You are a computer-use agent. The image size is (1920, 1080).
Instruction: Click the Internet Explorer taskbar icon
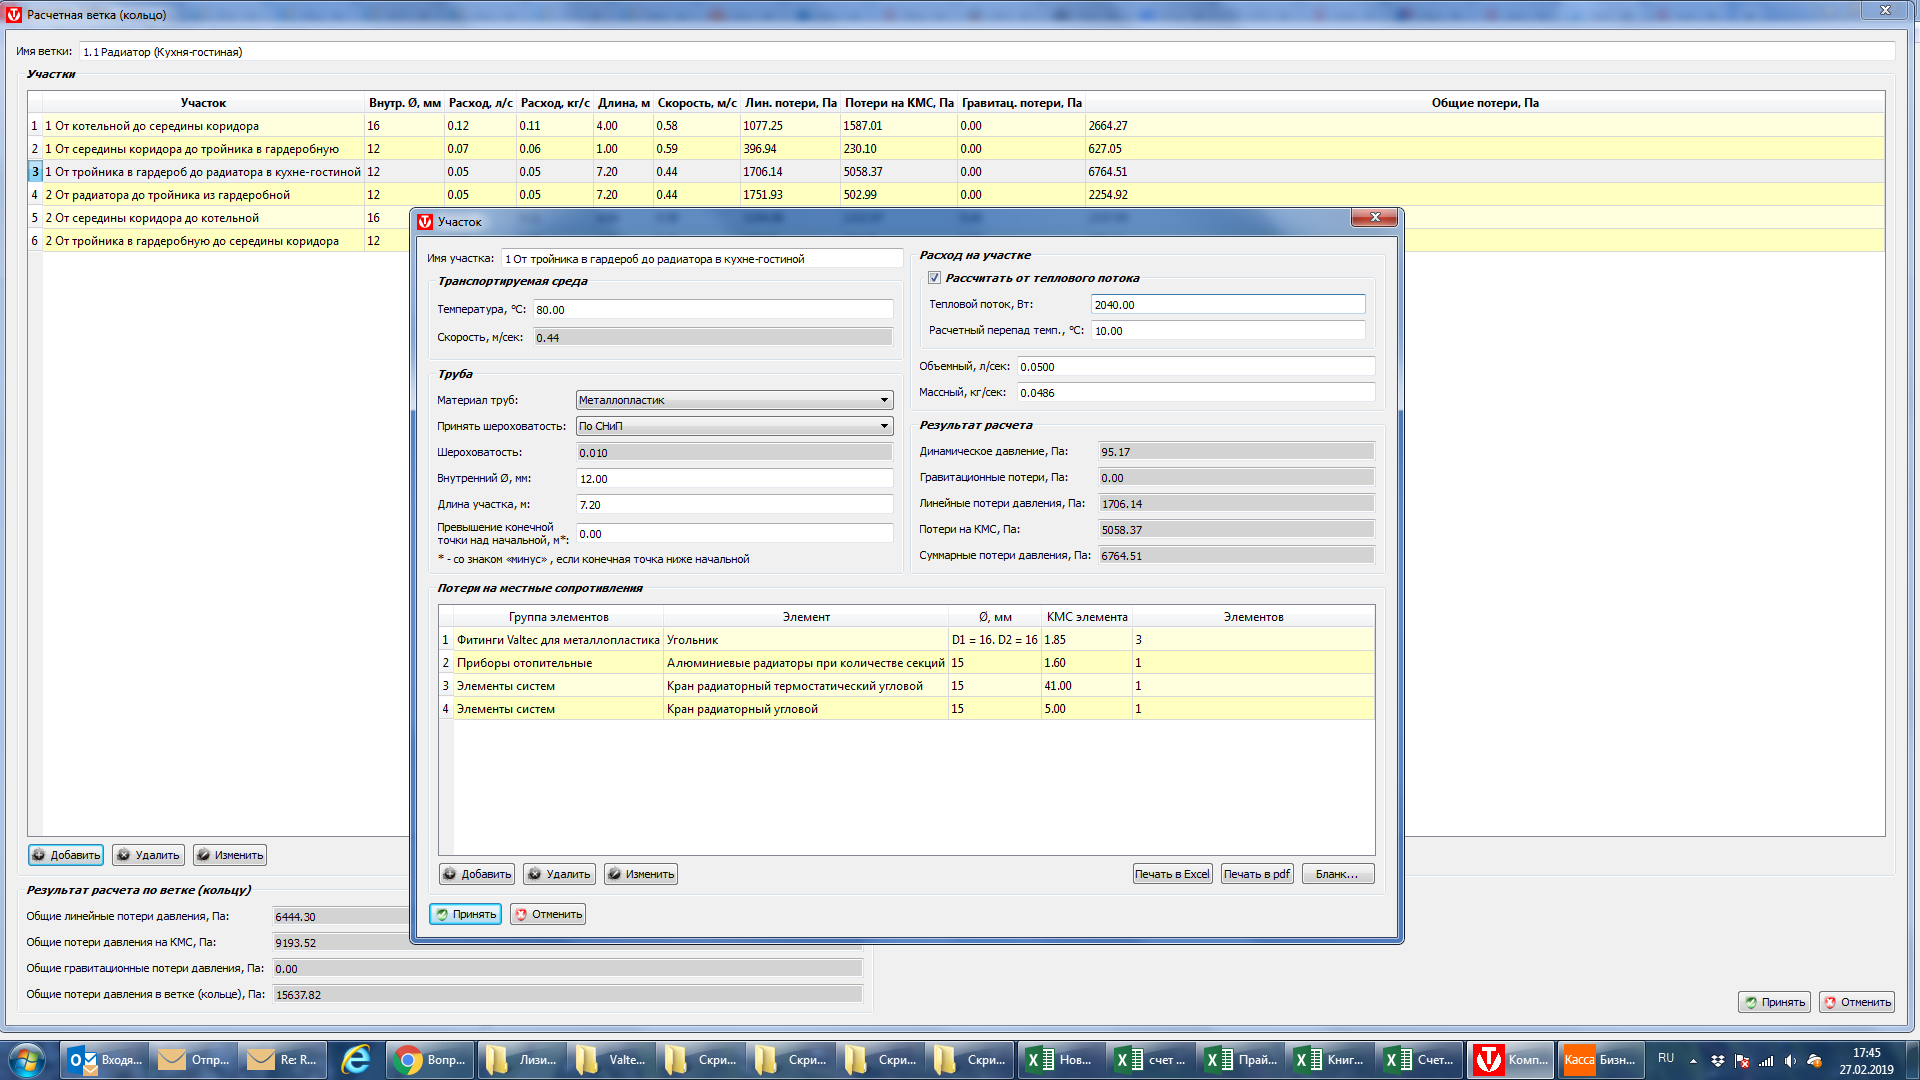click(356, 1060)
